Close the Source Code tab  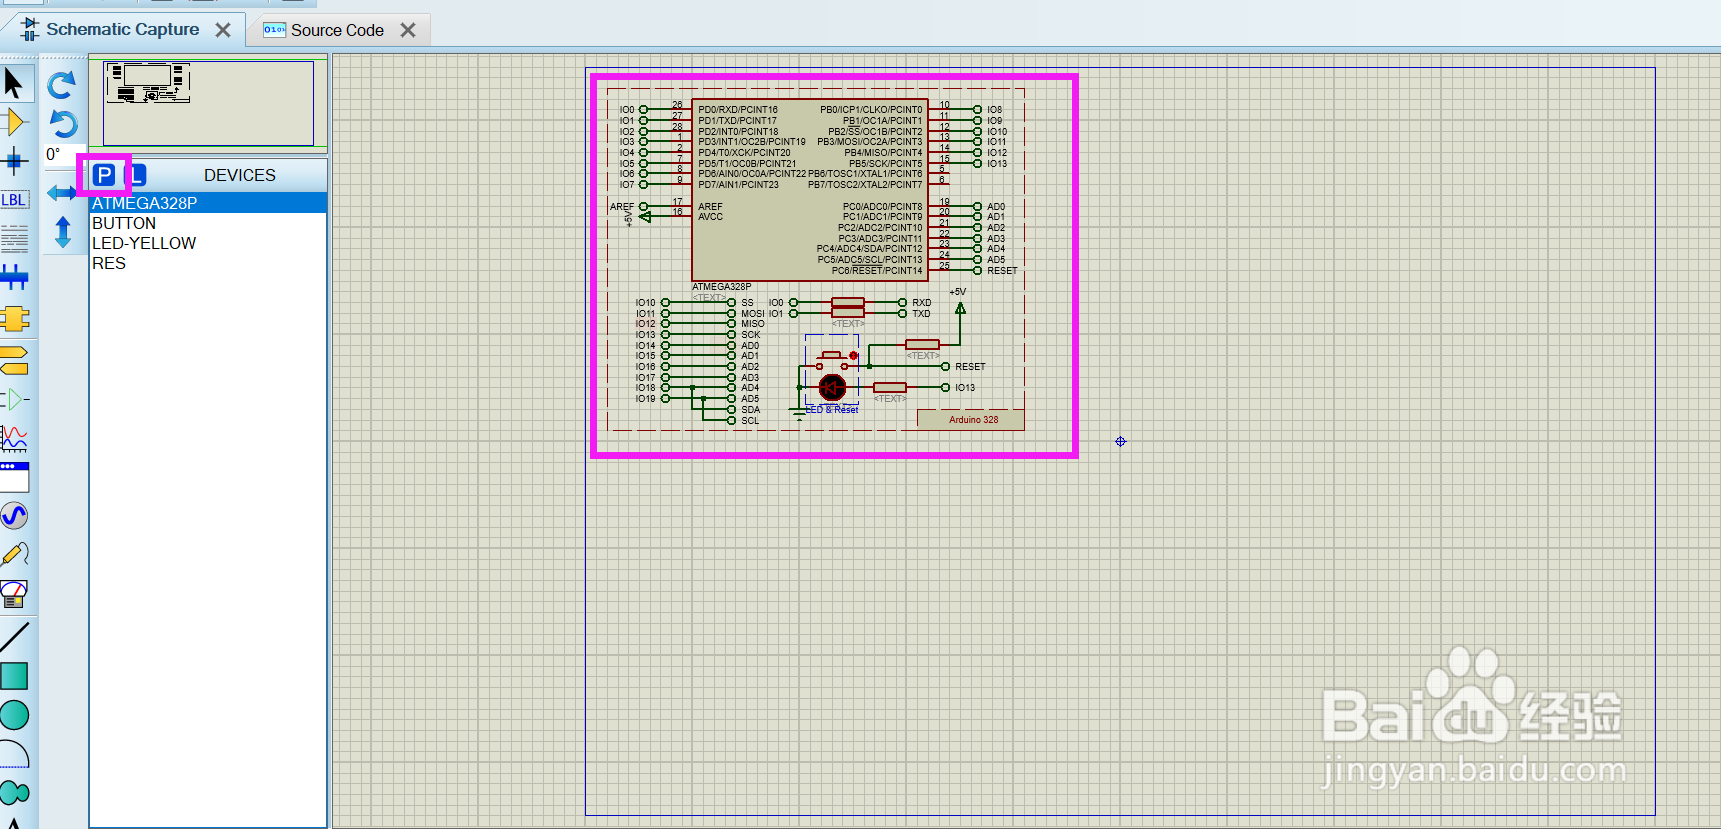pyautogui.click(x=408, y=30)
